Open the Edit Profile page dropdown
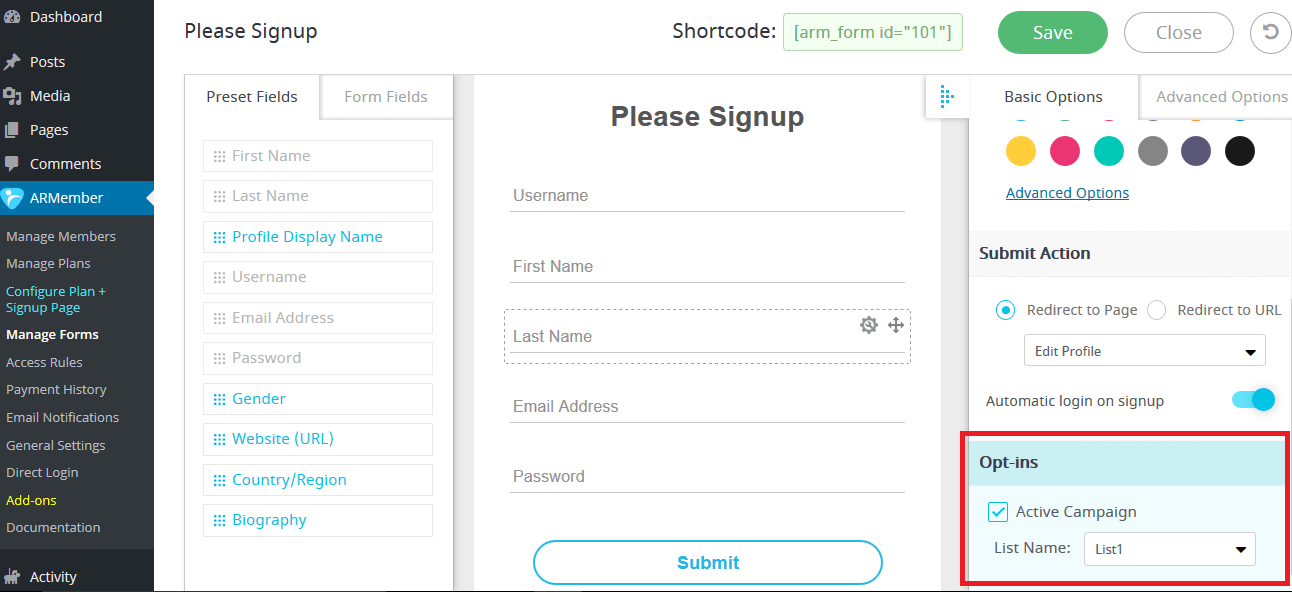The image size is (1292, 592). [1145, 351]
